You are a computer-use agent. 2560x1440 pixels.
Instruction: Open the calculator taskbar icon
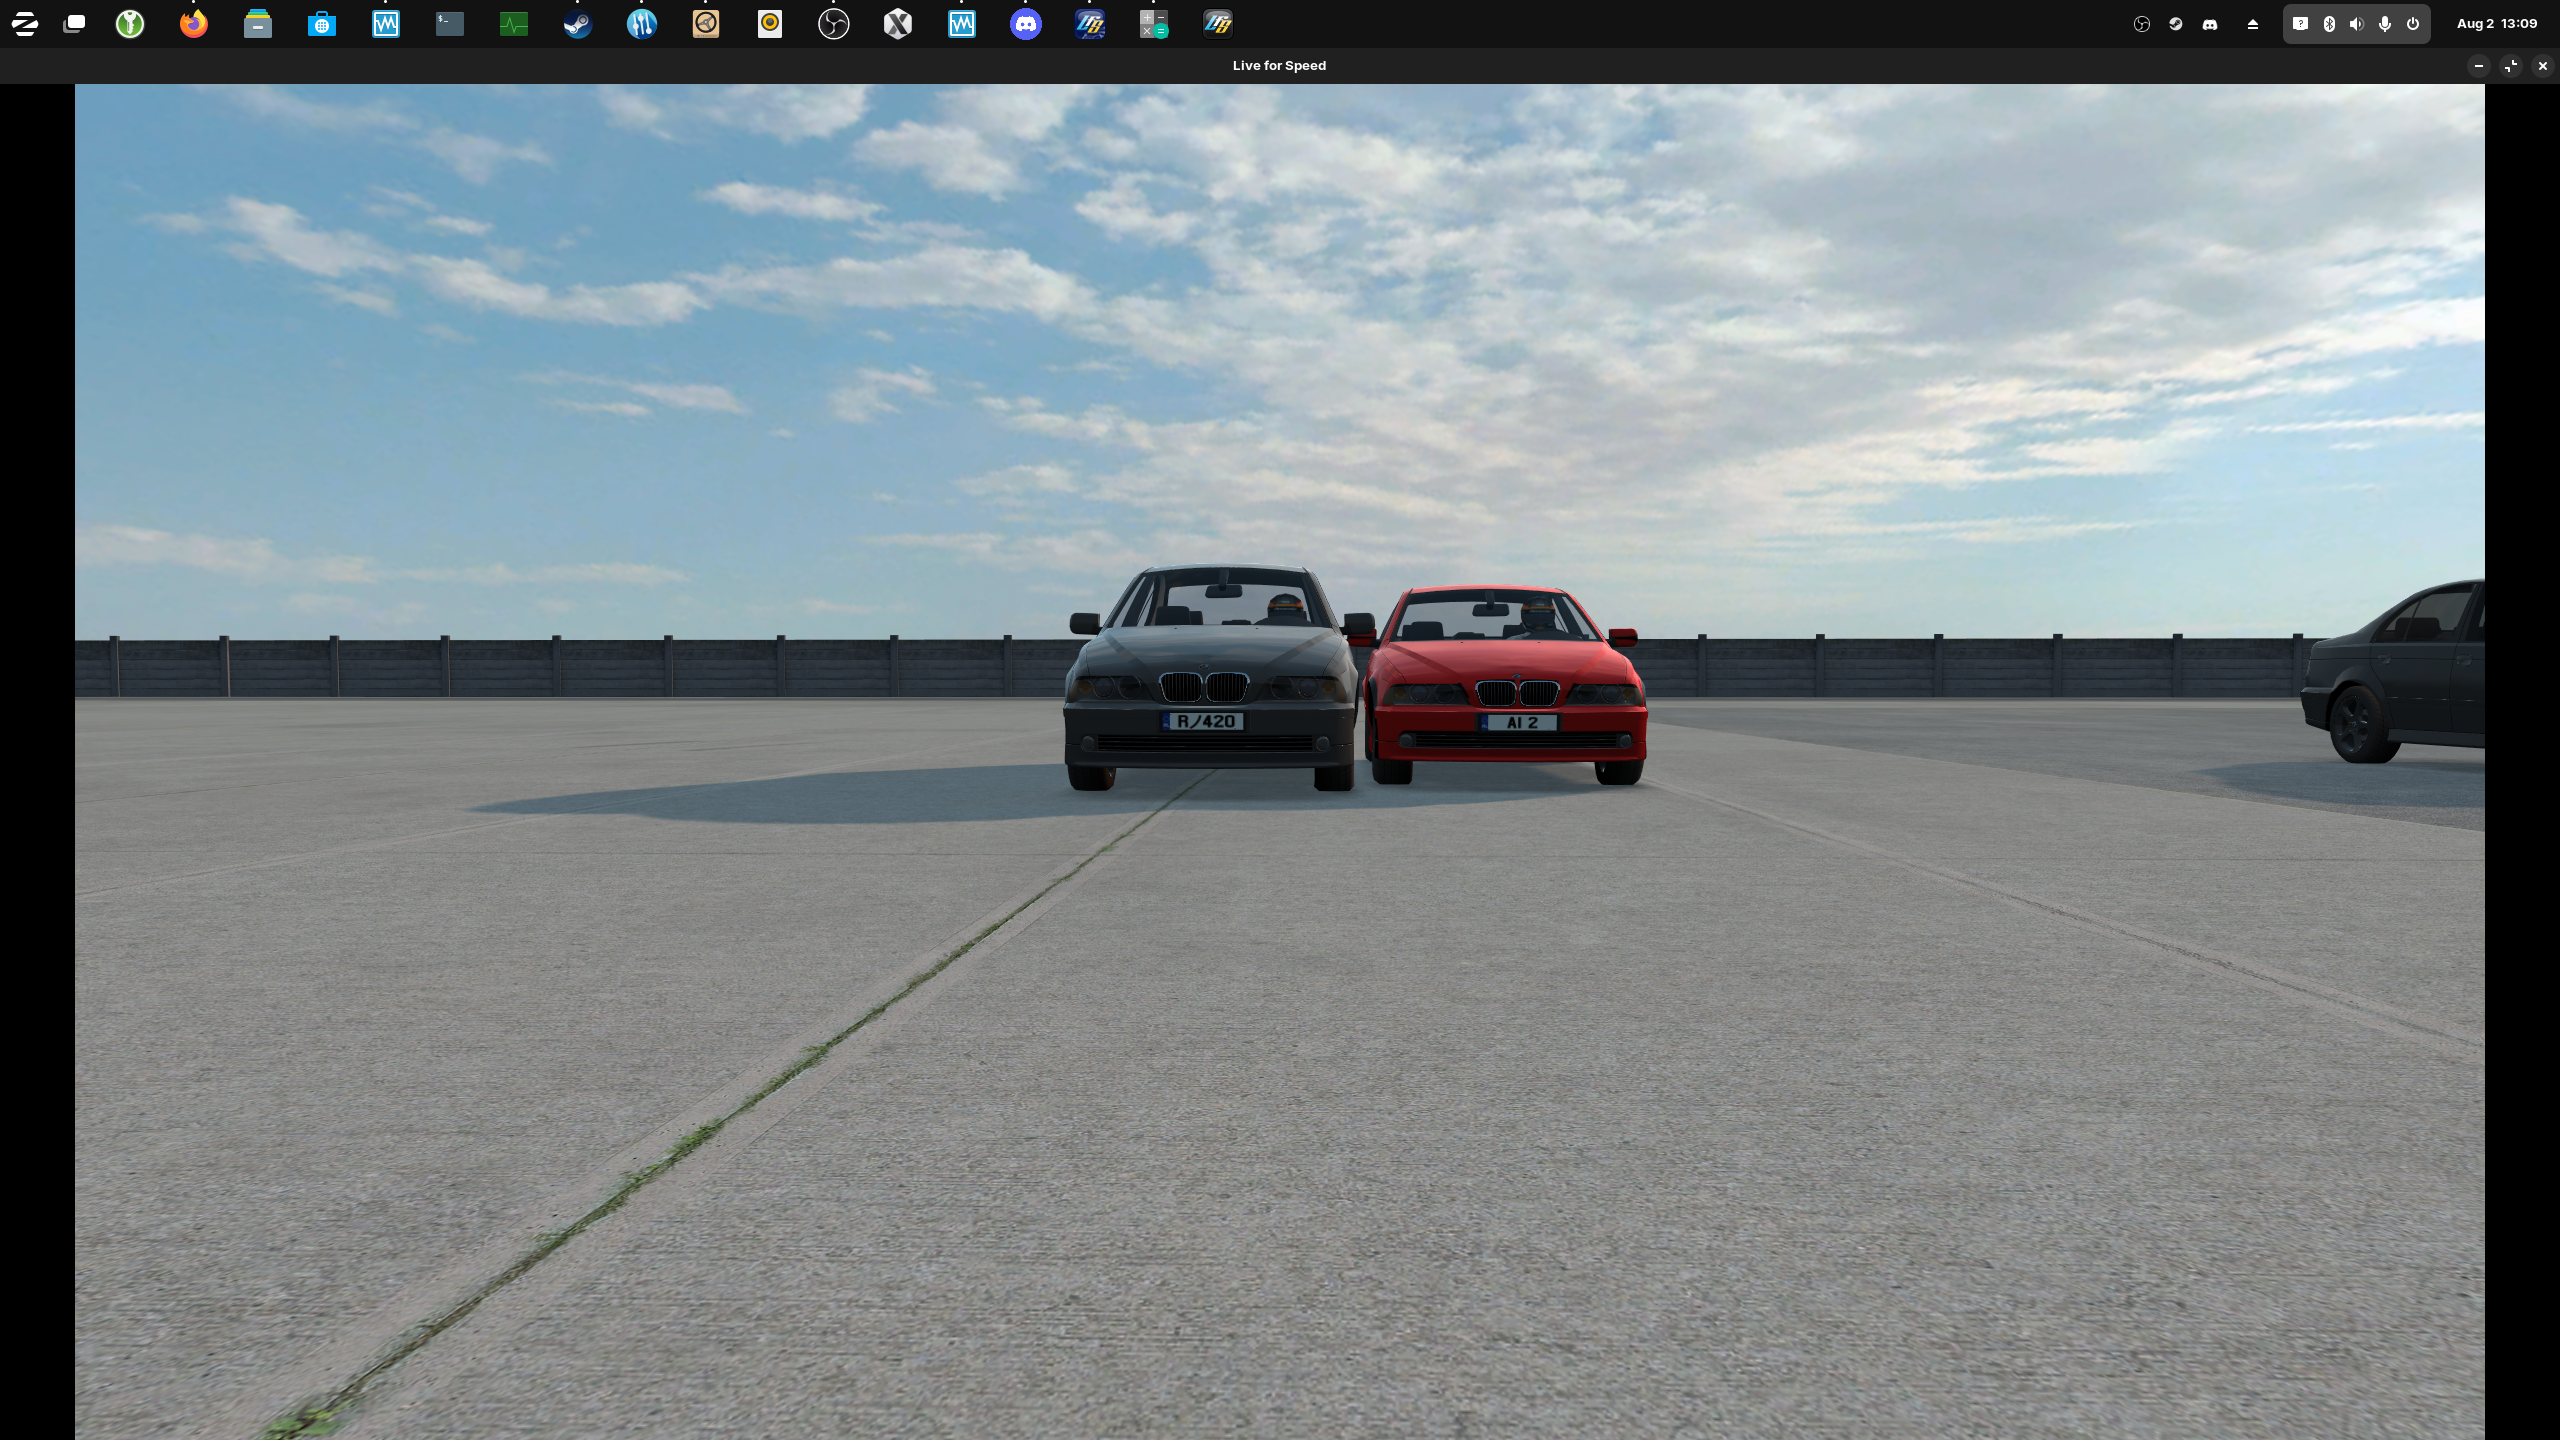click(1154, 24)
